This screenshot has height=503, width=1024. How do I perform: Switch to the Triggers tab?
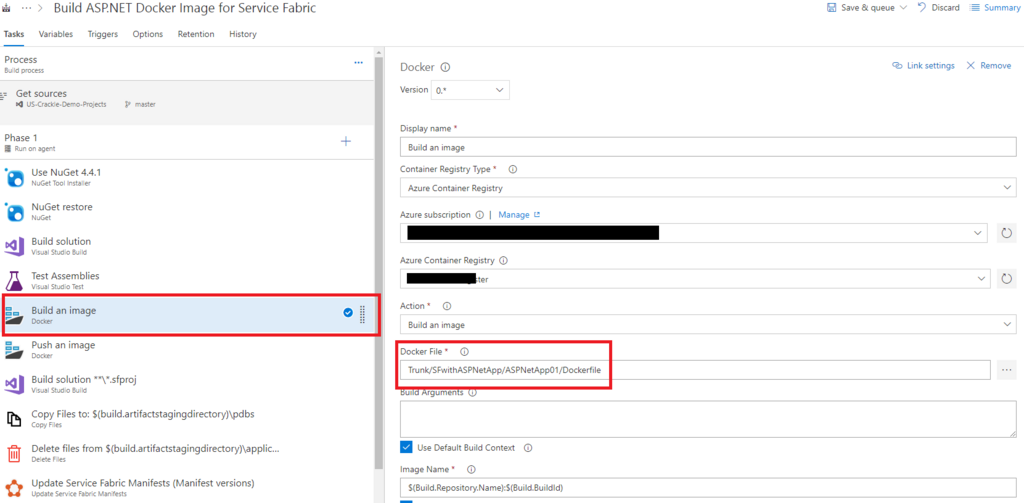pyautogui.click(x=103, y=34)
